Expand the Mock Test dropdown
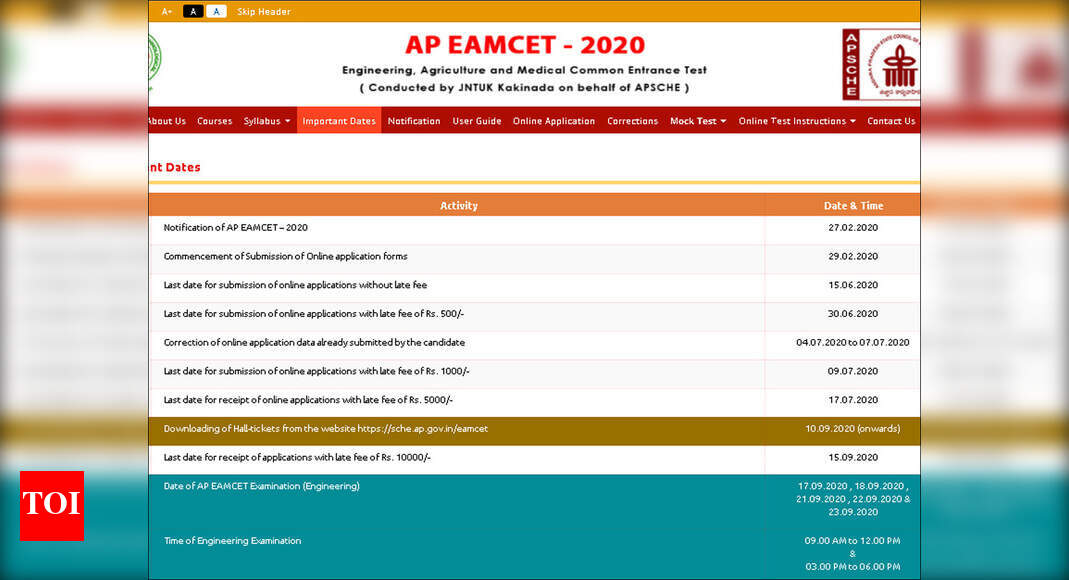Image resolution: width=1069 pixels, height=580 pixels. pos(698,121)
